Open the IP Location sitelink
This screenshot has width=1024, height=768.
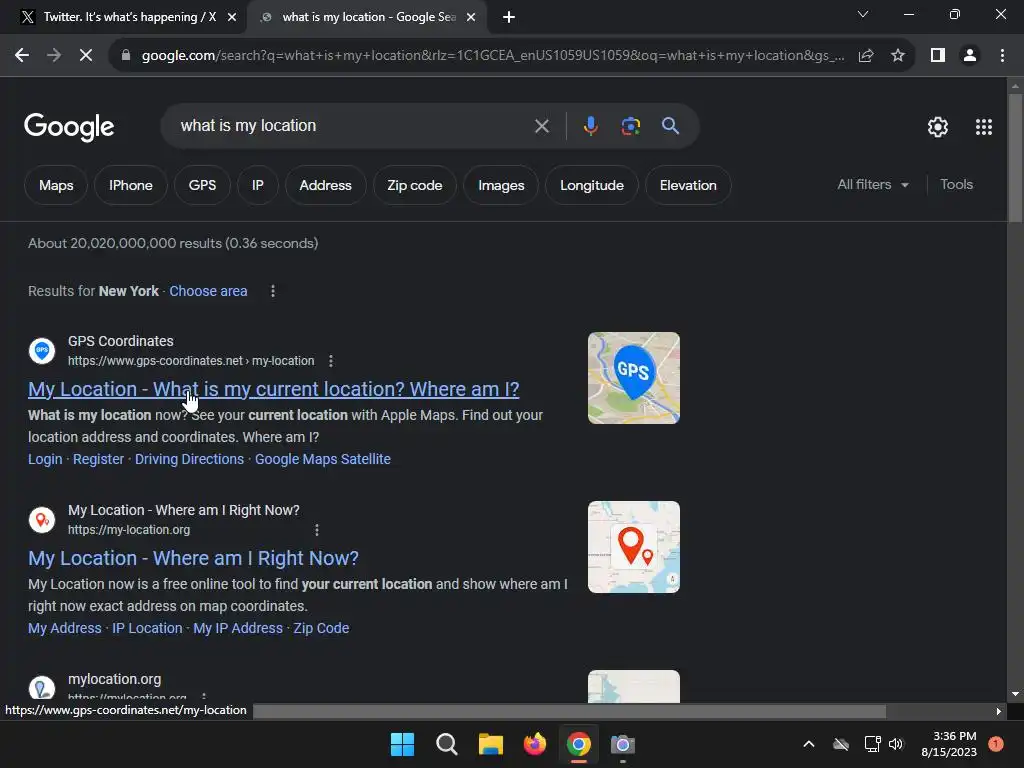click(x=147, y=628)
